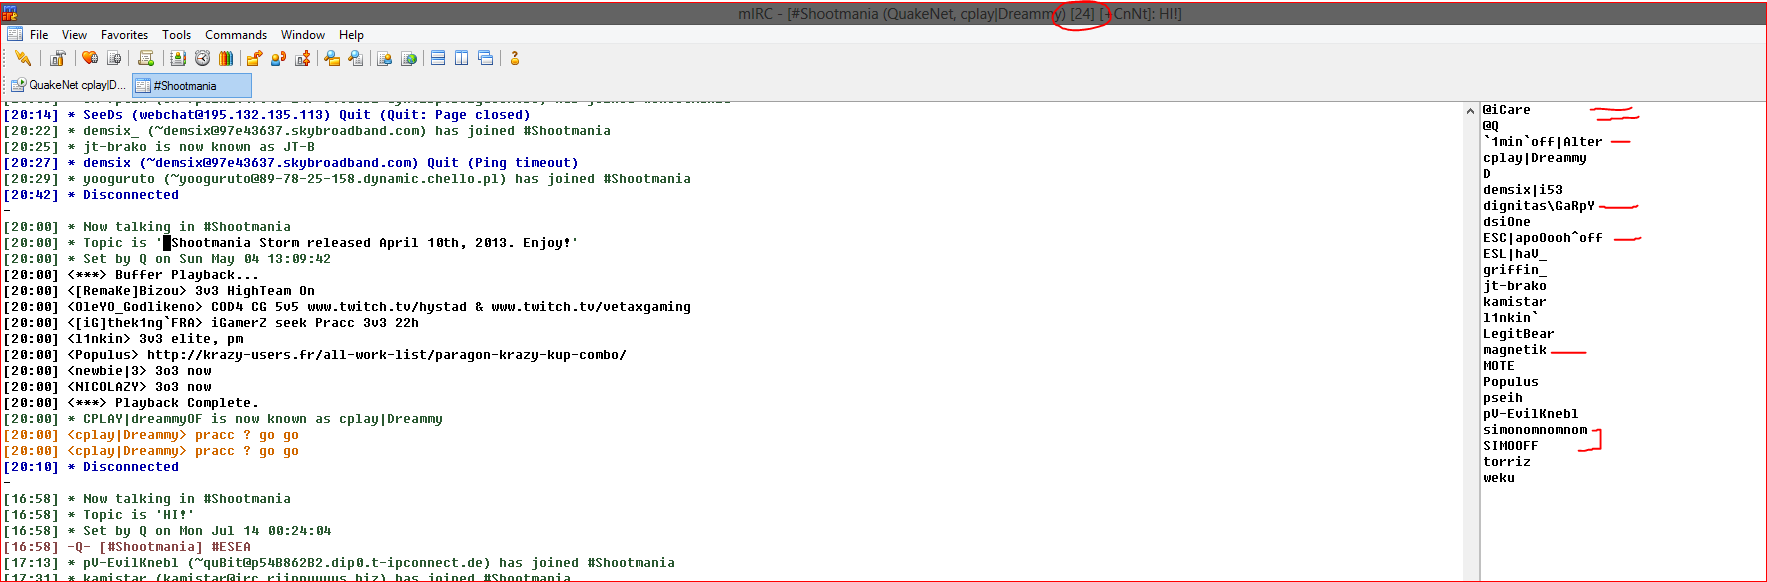Switch to the #Shootmania channel tab
Screen dimensions: 1767x582
click(191, 85)
